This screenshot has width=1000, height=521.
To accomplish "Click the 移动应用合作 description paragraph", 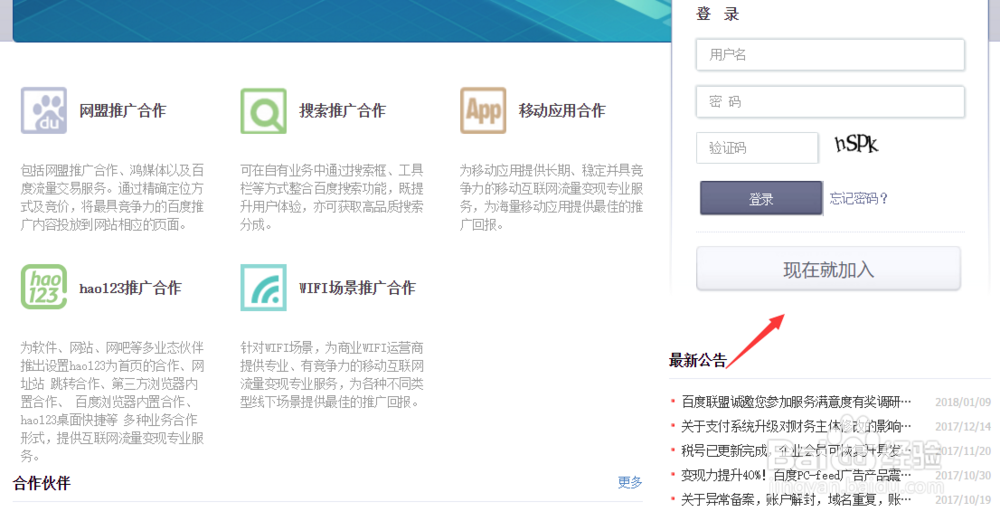I will [x=552, y=198].
